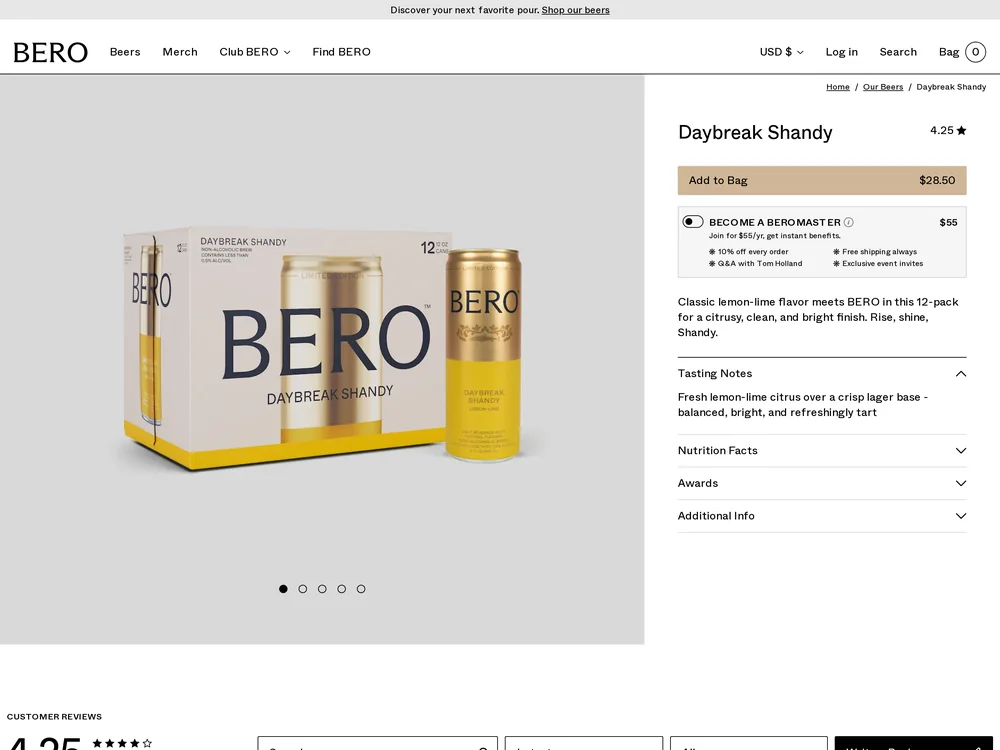Select the second product image dot
Screen dimensions: 1000x750
(x=303, y=589)
